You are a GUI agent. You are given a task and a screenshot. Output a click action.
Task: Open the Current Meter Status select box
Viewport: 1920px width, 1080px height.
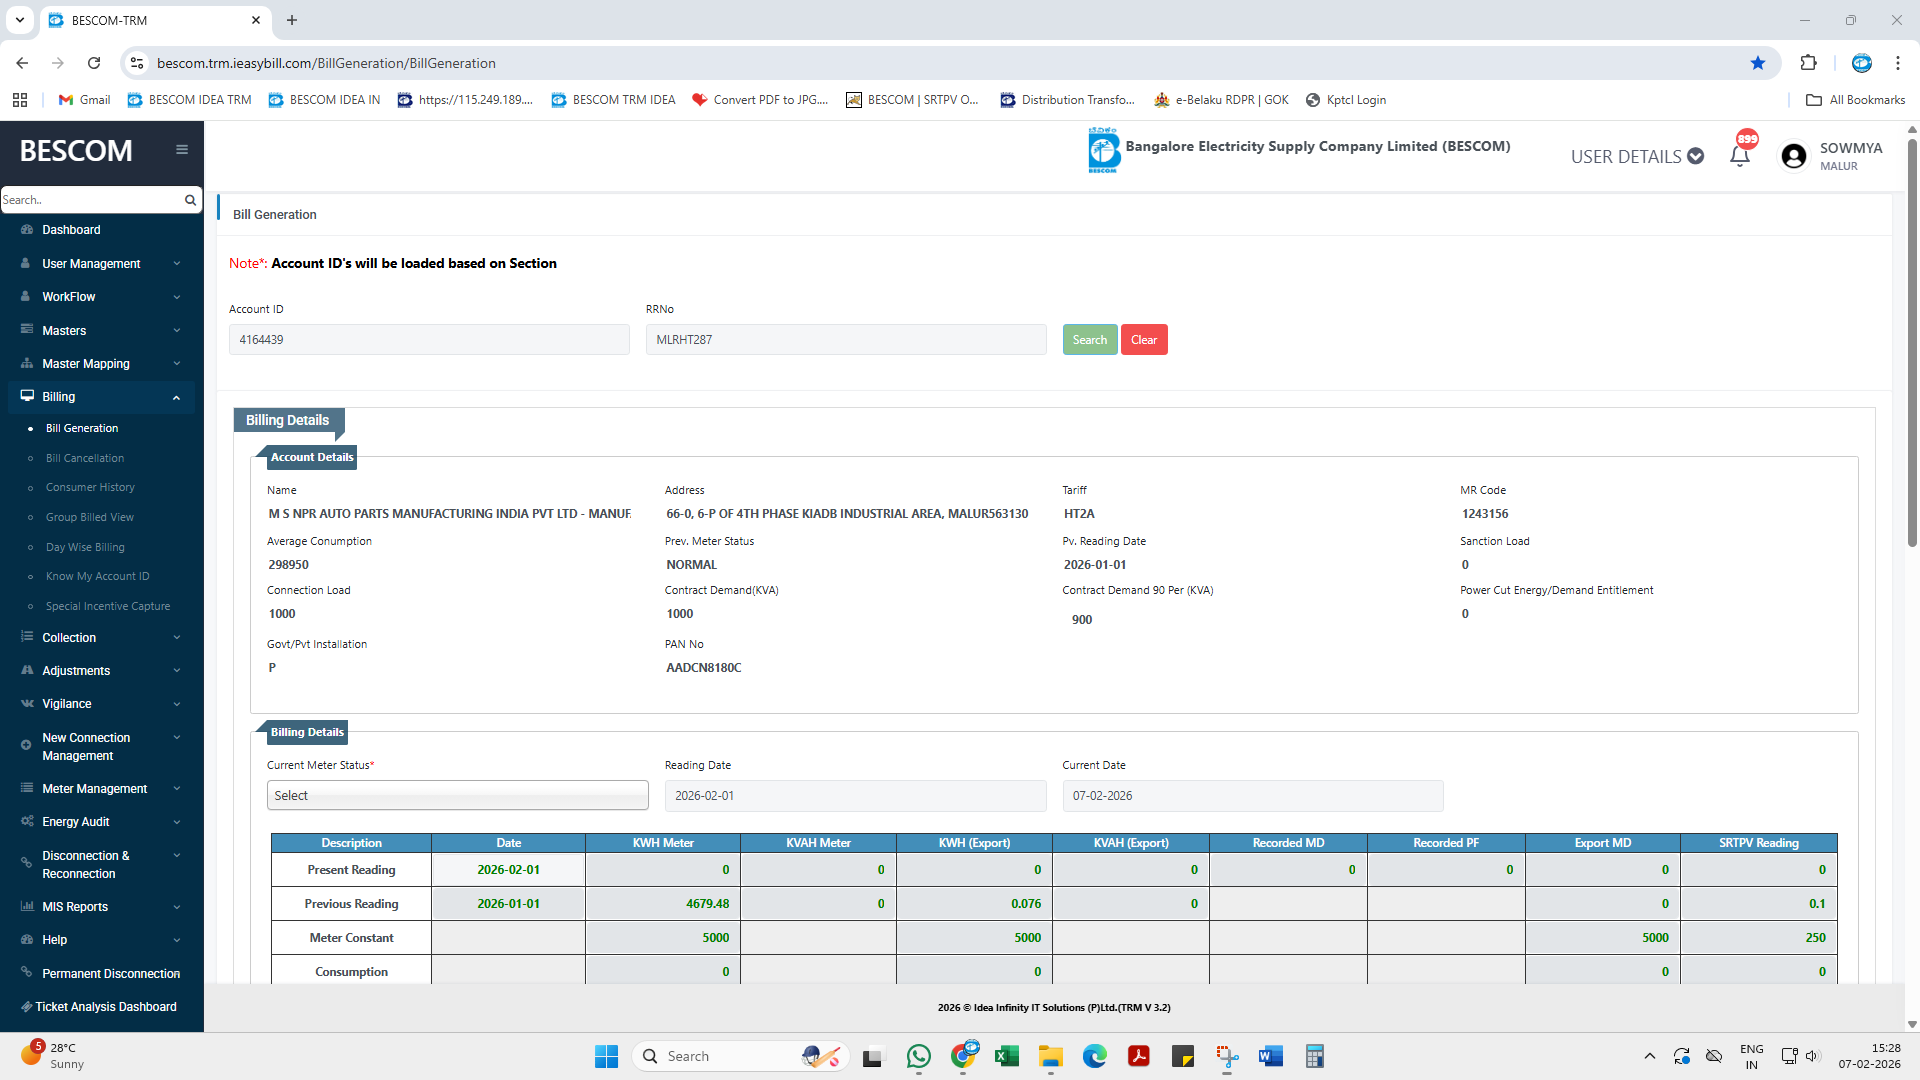457,795
